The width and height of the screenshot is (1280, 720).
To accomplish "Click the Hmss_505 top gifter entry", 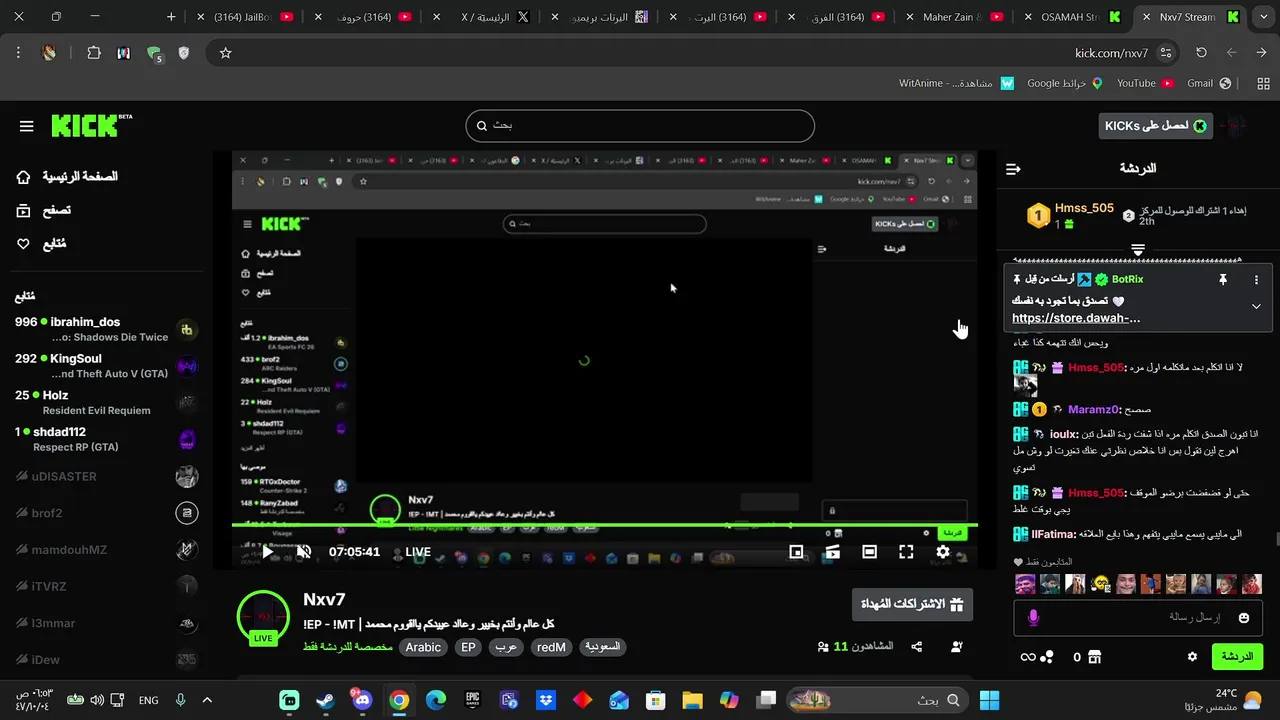I will [x=1070, y=215].
